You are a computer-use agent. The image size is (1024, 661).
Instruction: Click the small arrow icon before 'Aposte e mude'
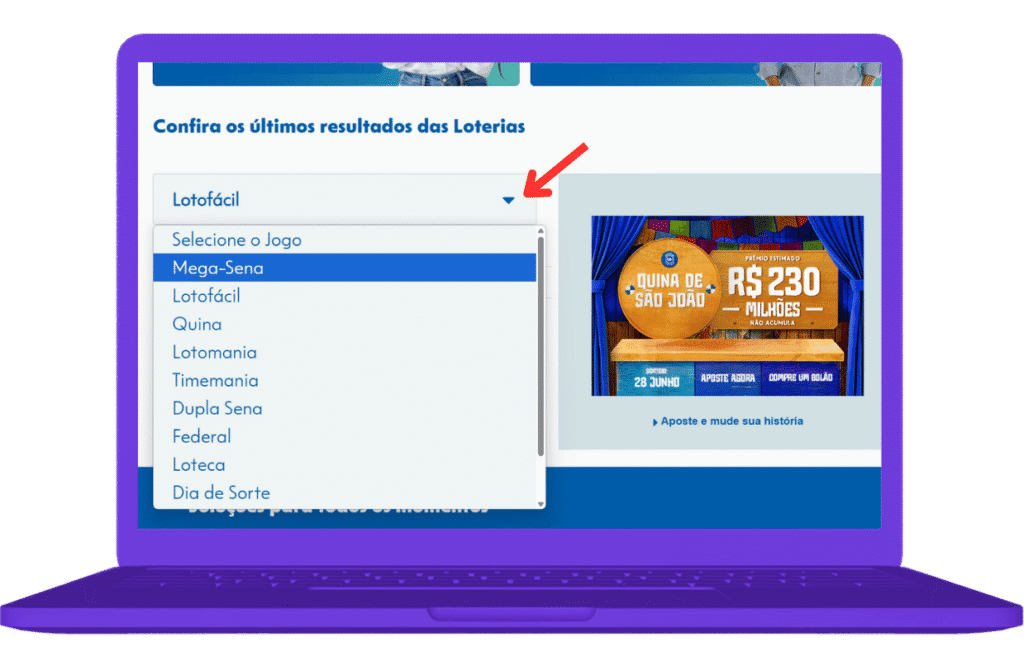pyautogui.click(x=655, y=423)
